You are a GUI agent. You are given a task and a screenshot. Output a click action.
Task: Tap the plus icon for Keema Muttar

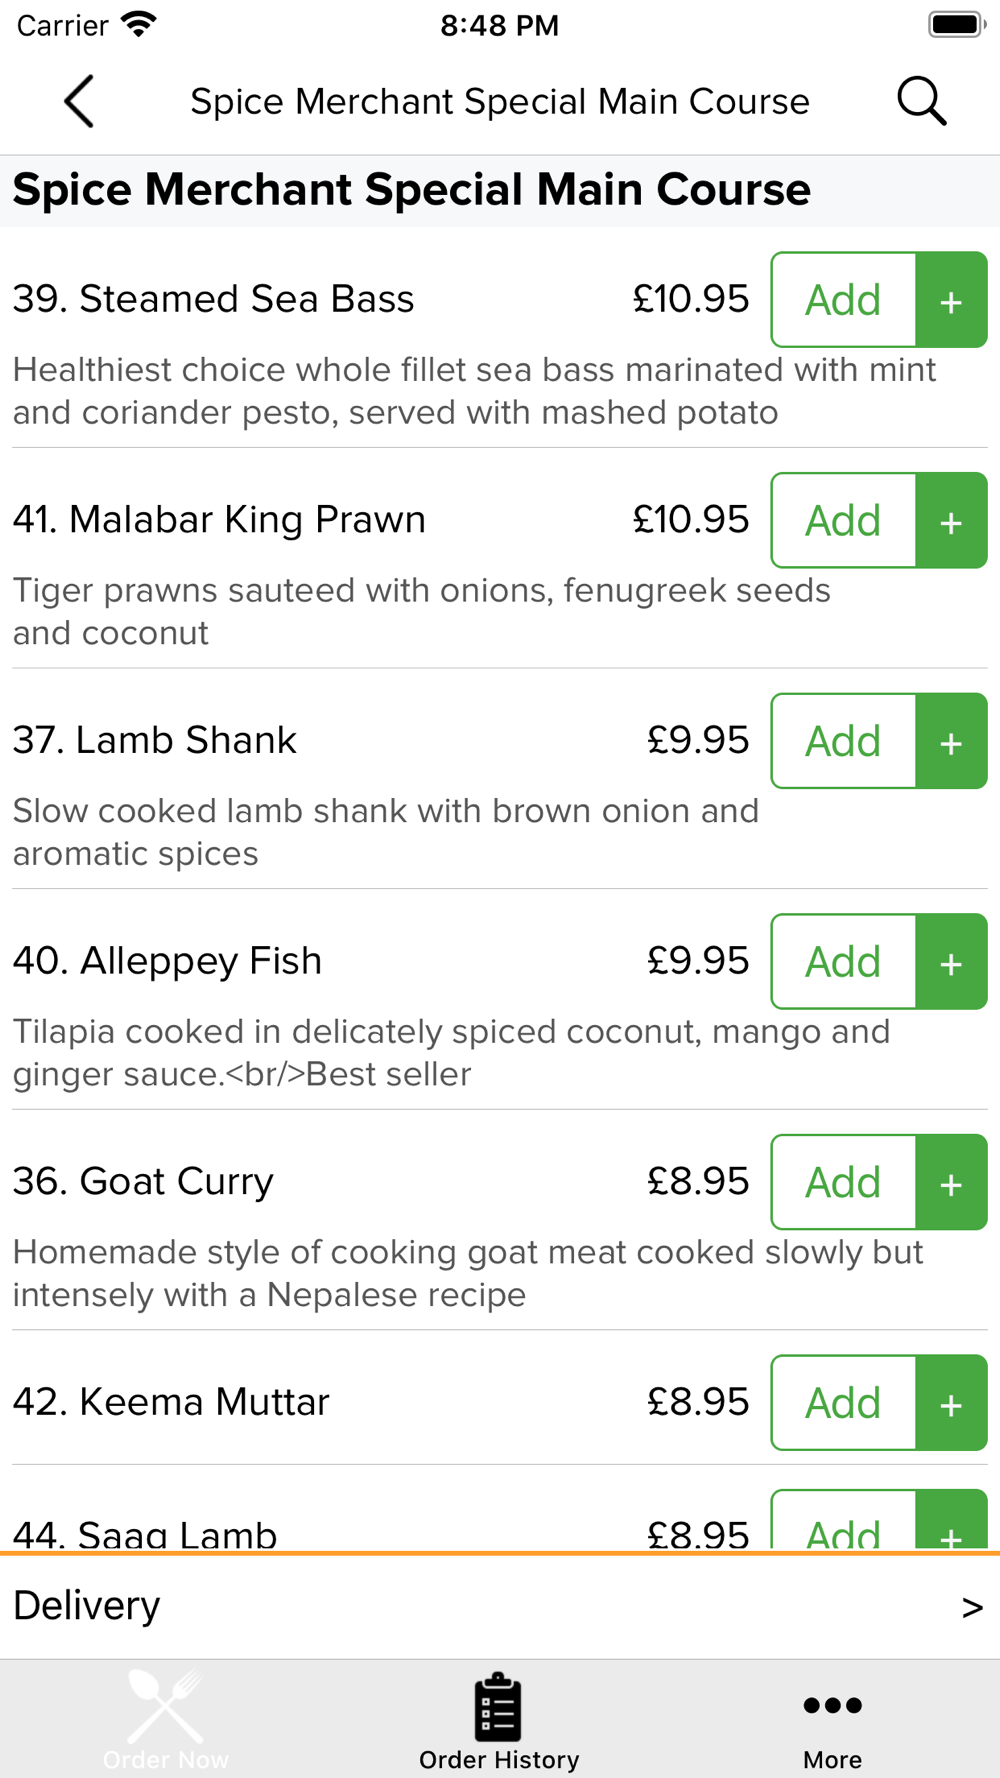[951, 1403]
